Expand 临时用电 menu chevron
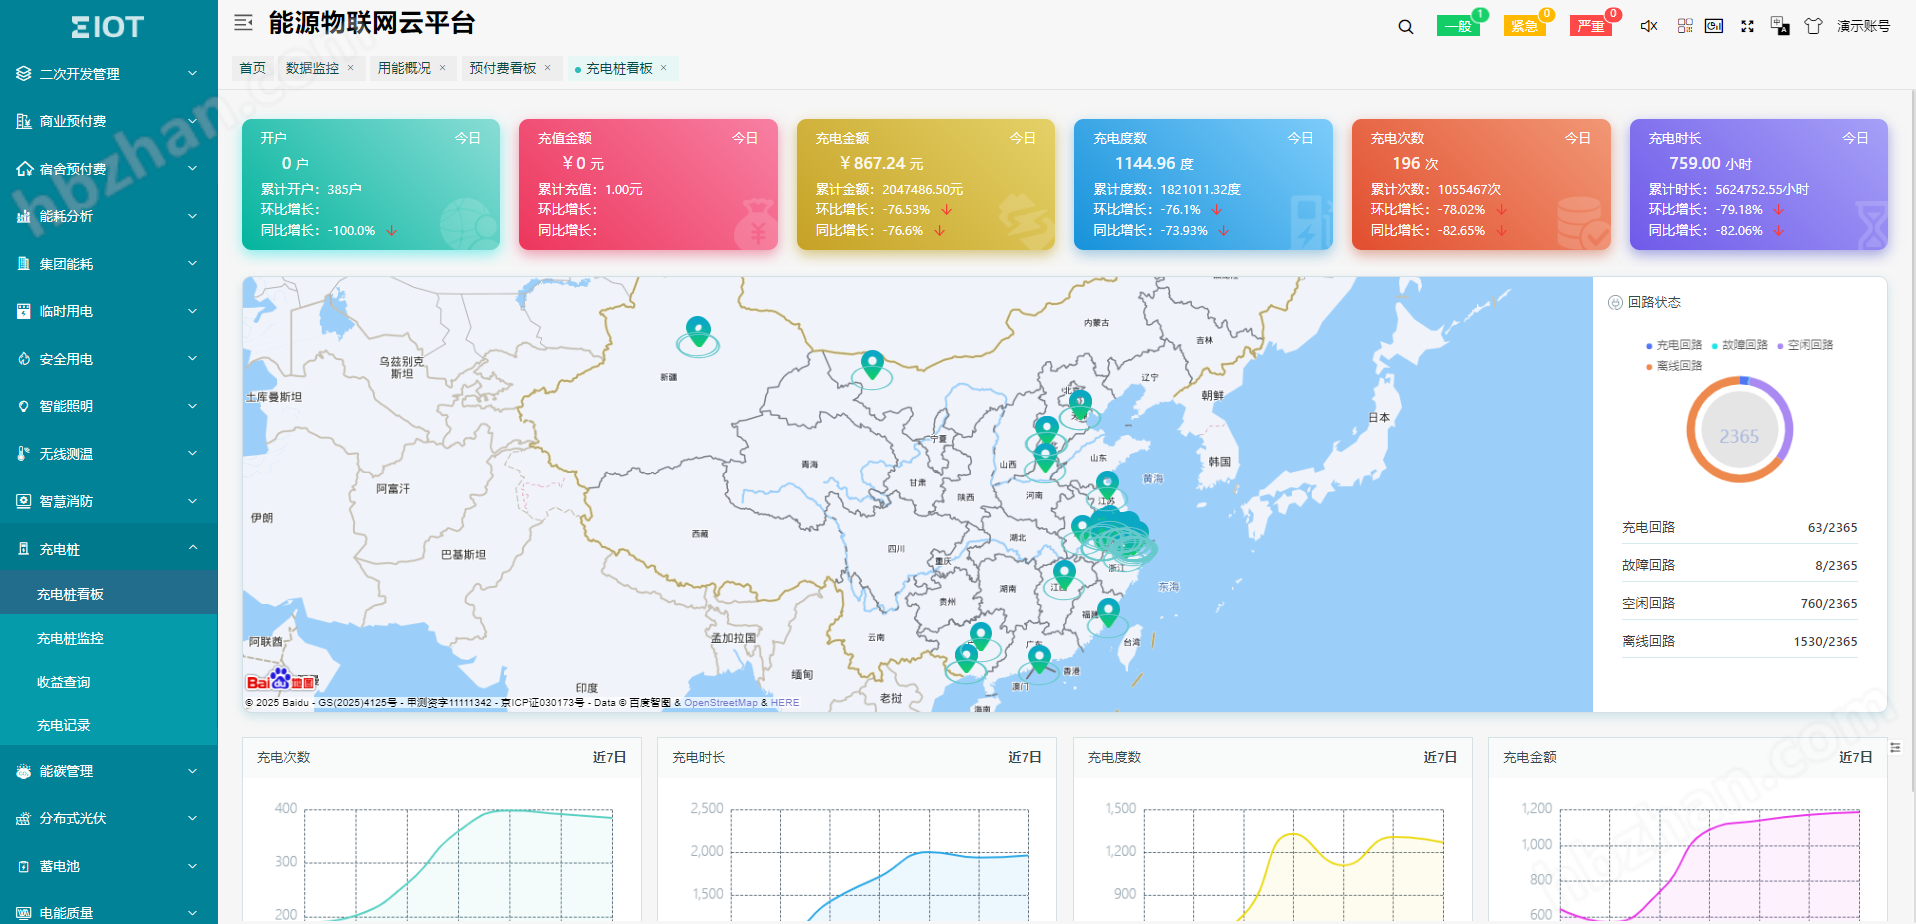 tap(193, 311)
